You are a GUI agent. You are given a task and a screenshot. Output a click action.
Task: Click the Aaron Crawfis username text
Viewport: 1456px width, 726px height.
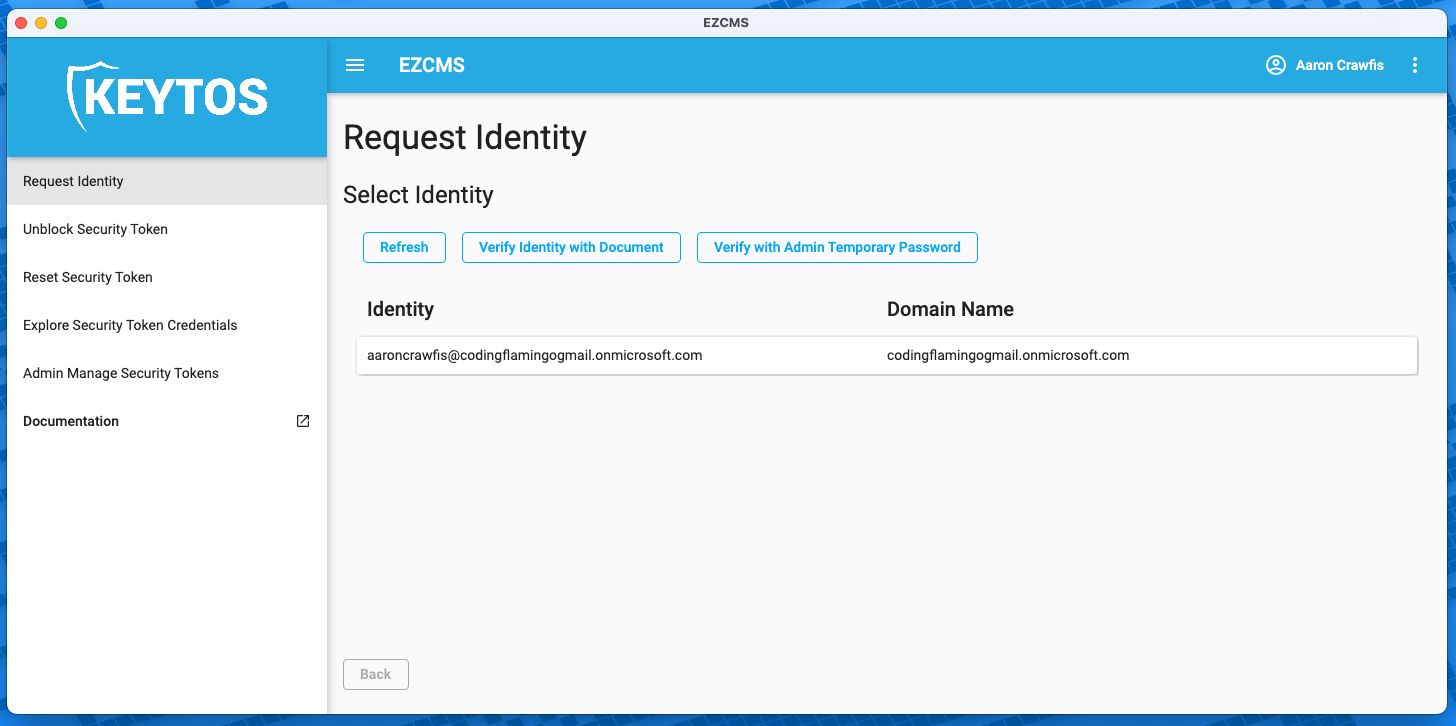click(x=1339, y=64)
